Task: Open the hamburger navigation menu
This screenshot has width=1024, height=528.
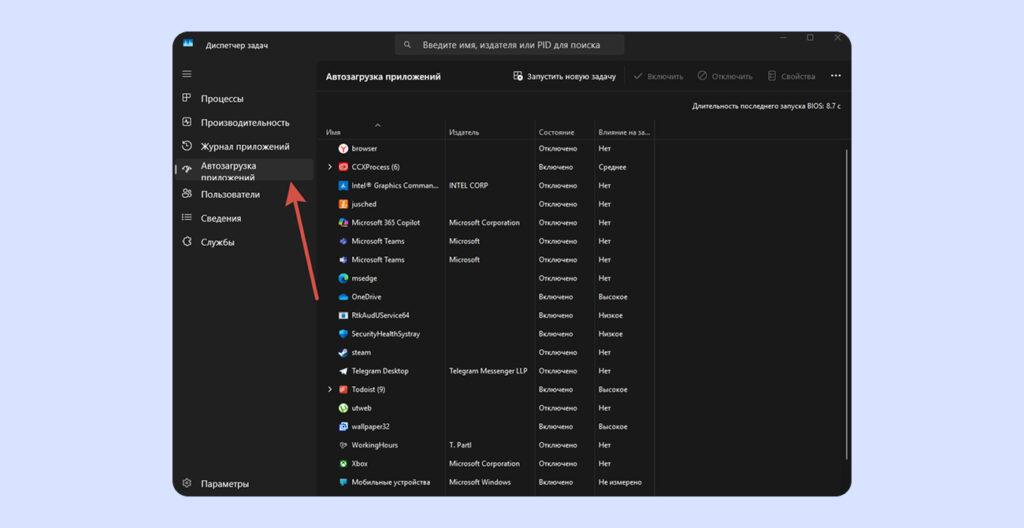Action: (187, 74)
